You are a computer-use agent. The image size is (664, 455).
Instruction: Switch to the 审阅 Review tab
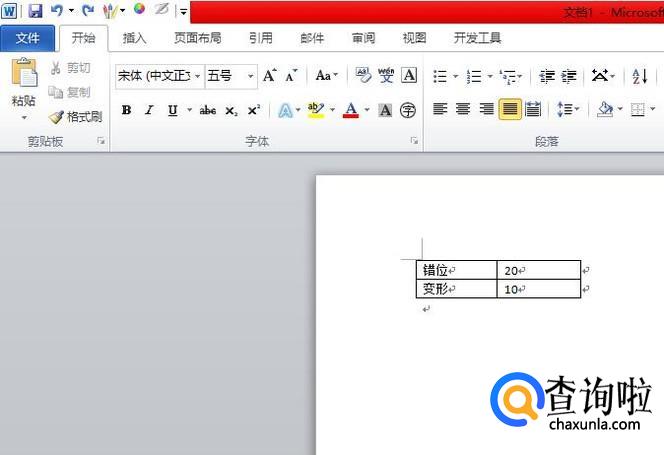(x=363, y=38)
